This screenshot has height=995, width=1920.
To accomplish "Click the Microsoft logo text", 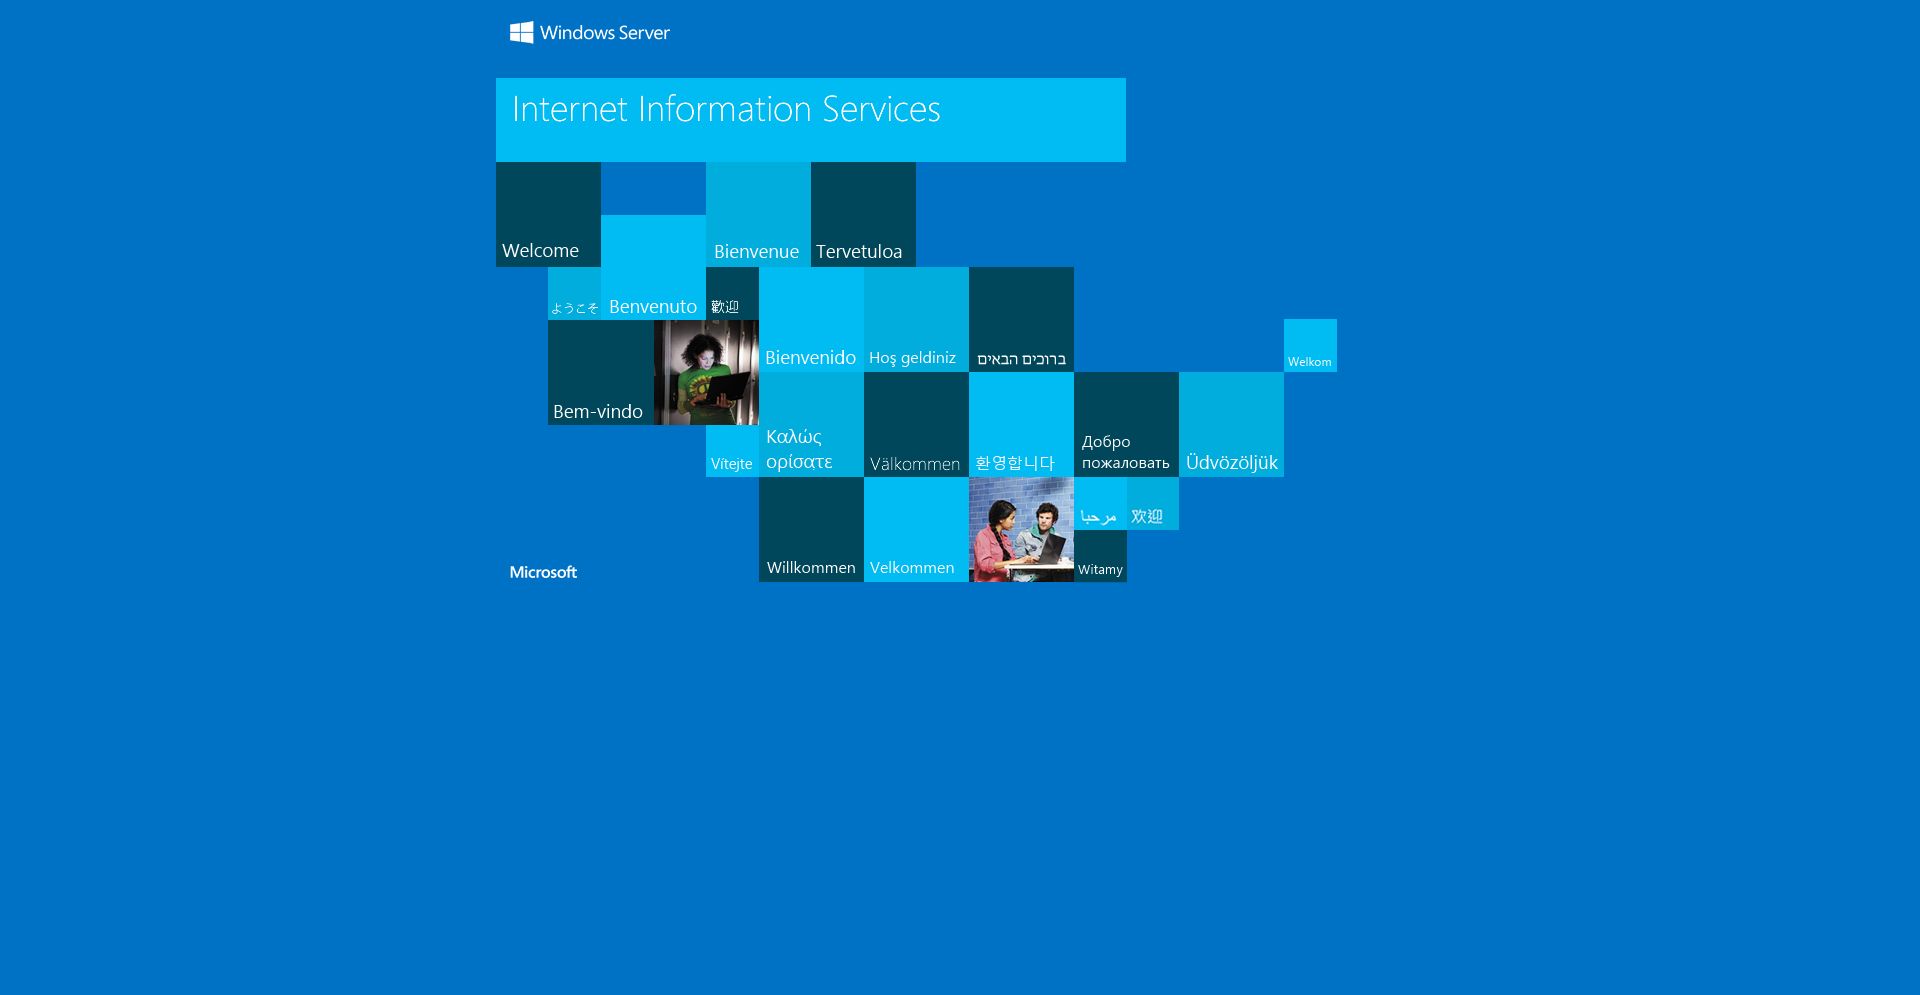I will pos(543,572).
